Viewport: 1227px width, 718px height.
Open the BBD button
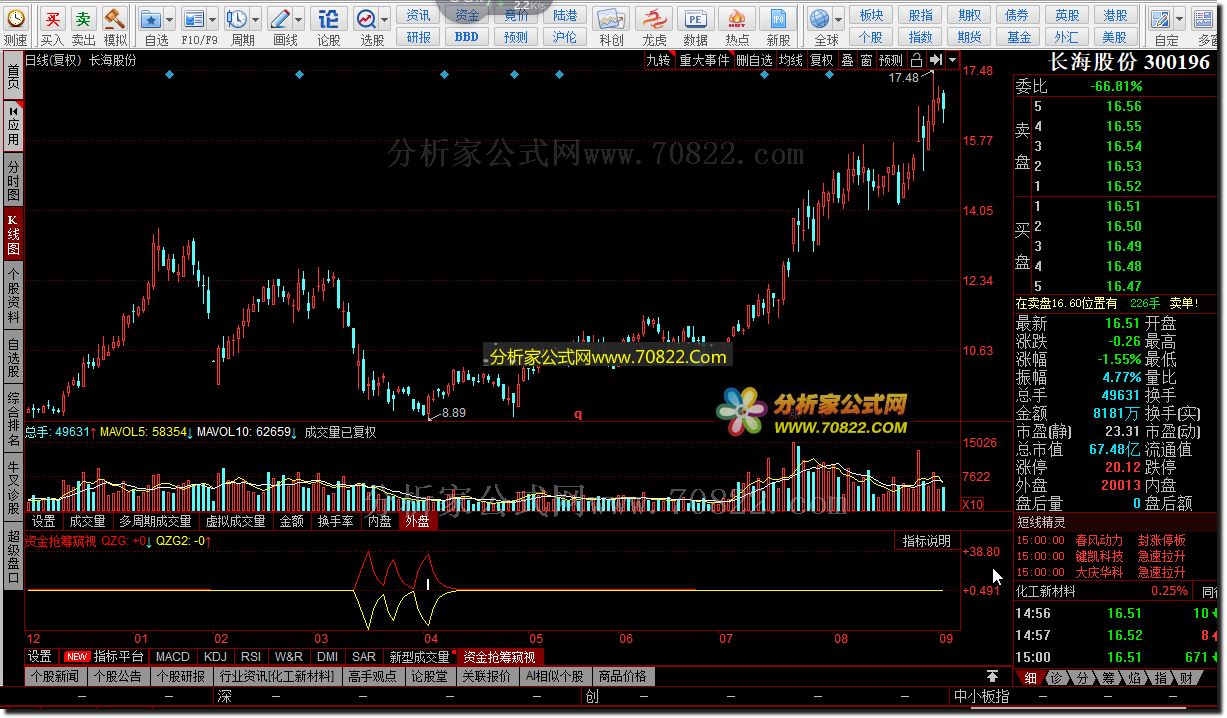tap(467, 37)
